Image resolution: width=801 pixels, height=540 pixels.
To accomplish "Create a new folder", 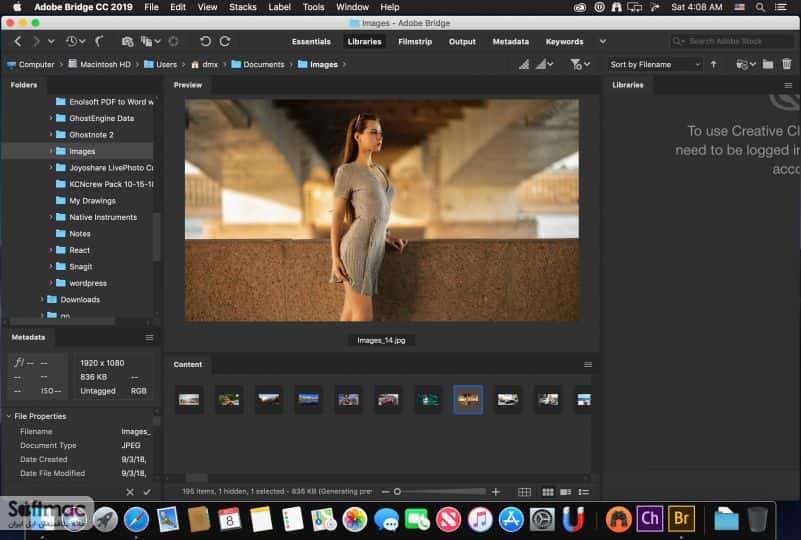I will tap(768, 64).
